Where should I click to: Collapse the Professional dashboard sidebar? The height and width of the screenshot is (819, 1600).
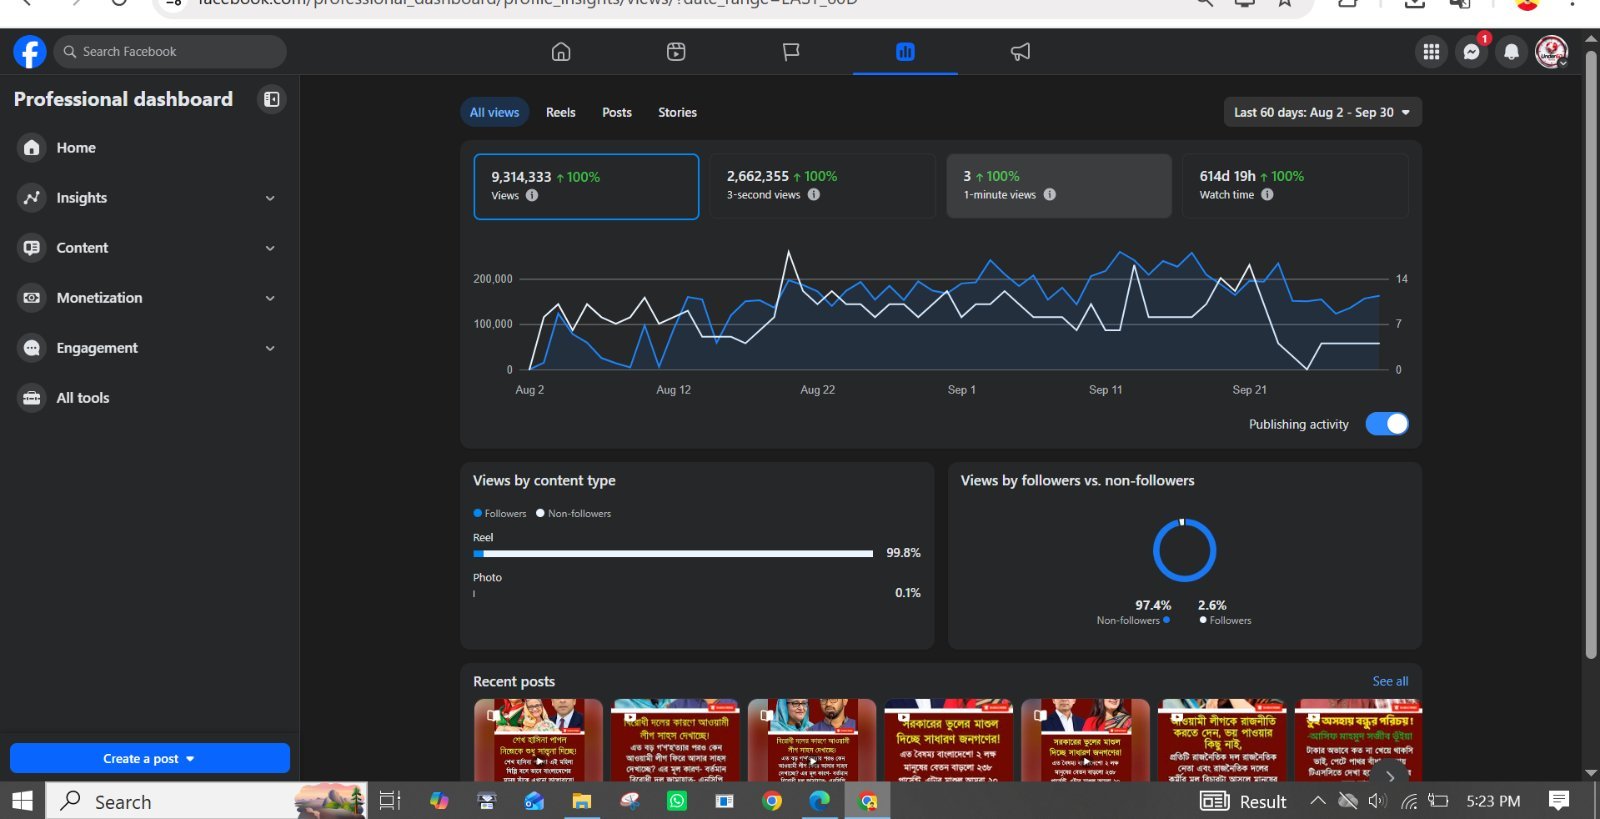point(271,99)
